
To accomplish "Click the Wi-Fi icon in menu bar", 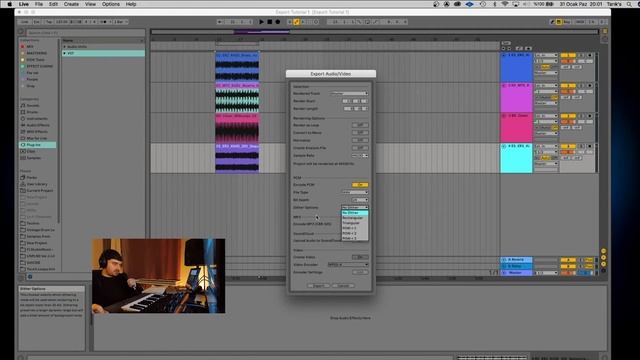I will pos(505,4).
